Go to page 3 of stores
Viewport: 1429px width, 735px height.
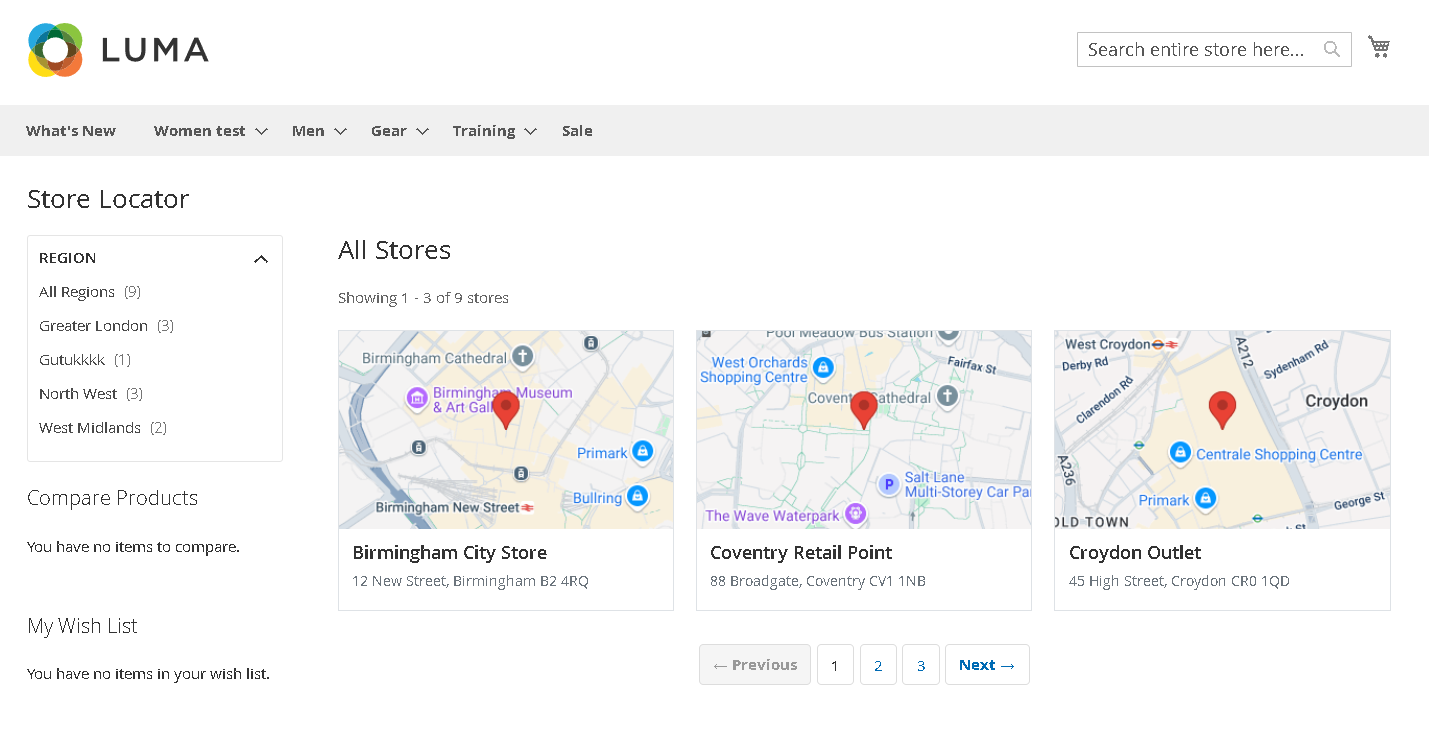point(921,665)
